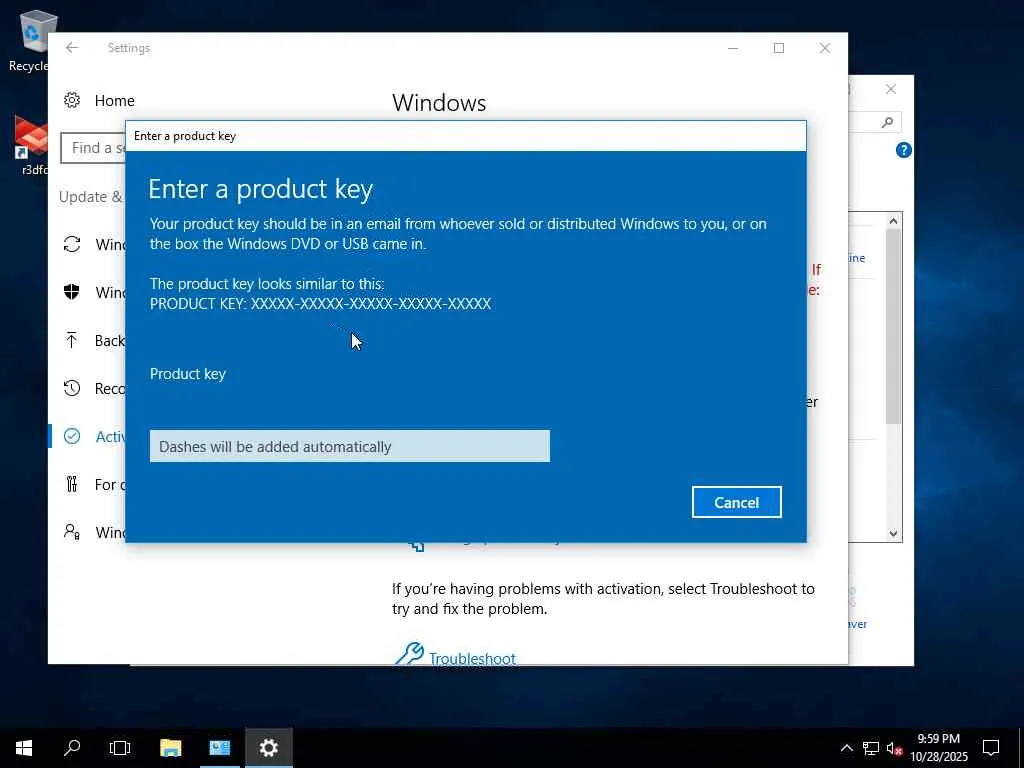
Task: Open File Explorer from taskbar
Action: tap(170, 748)
